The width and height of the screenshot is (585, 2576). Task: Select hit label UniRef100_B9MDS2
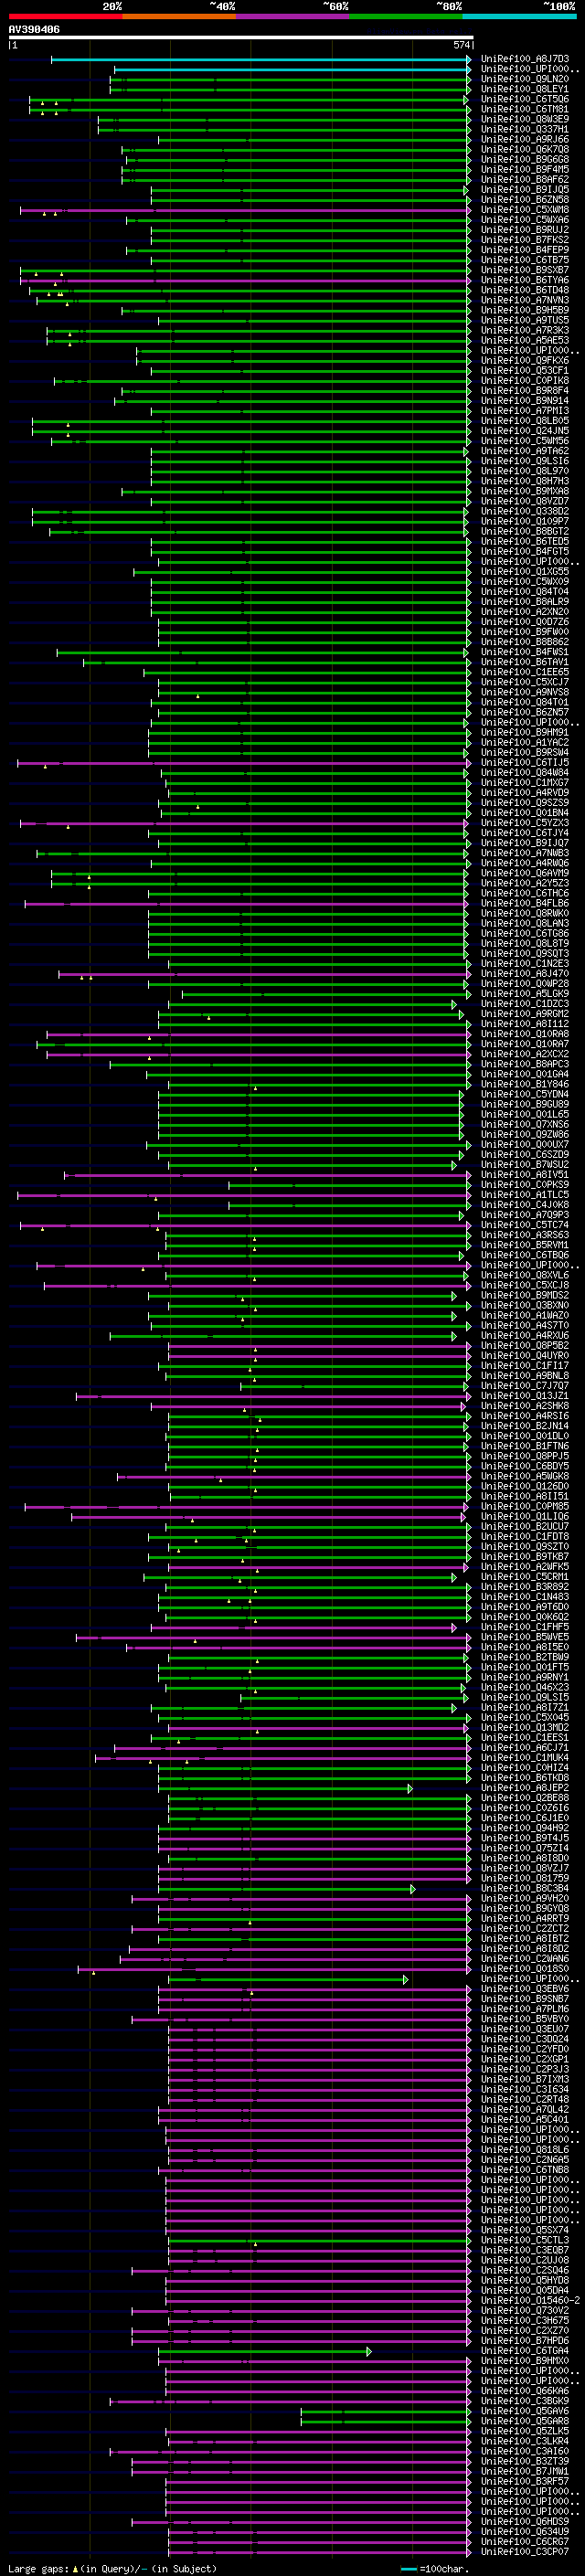(x=525, y=1295)
